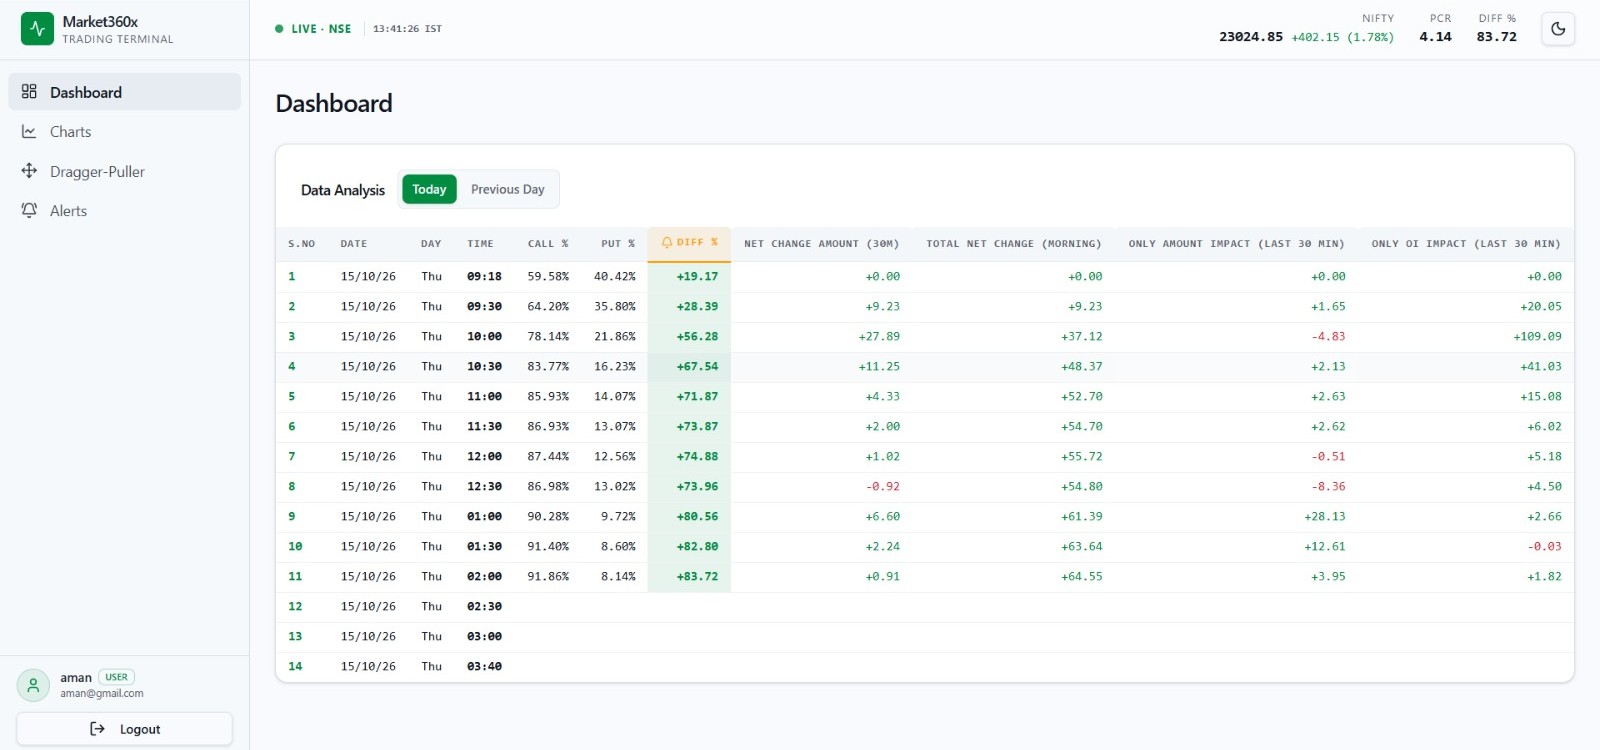Click the -0.92 net change value
Screen dimensions: 1600x750
pos(883,487)
